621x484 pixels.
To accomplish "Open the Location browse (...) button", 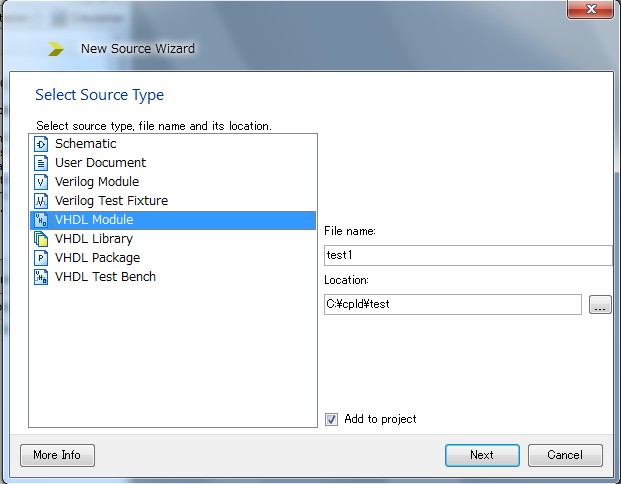I will (x=600, y=305).
